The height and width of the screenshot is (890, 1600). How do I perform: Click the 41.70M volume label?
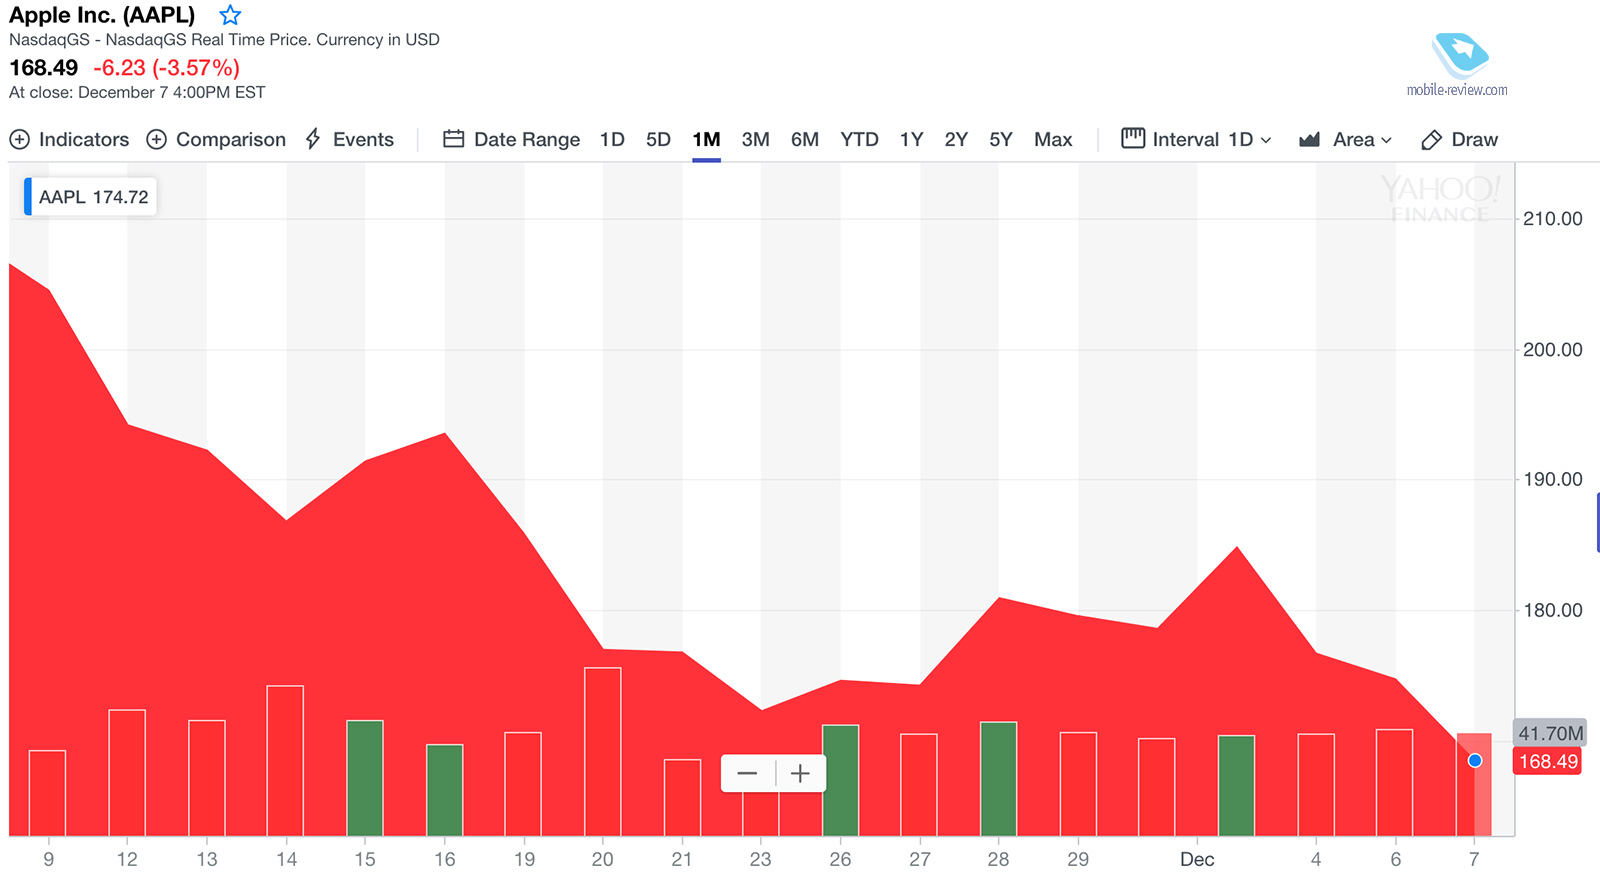pos(1550,733)
